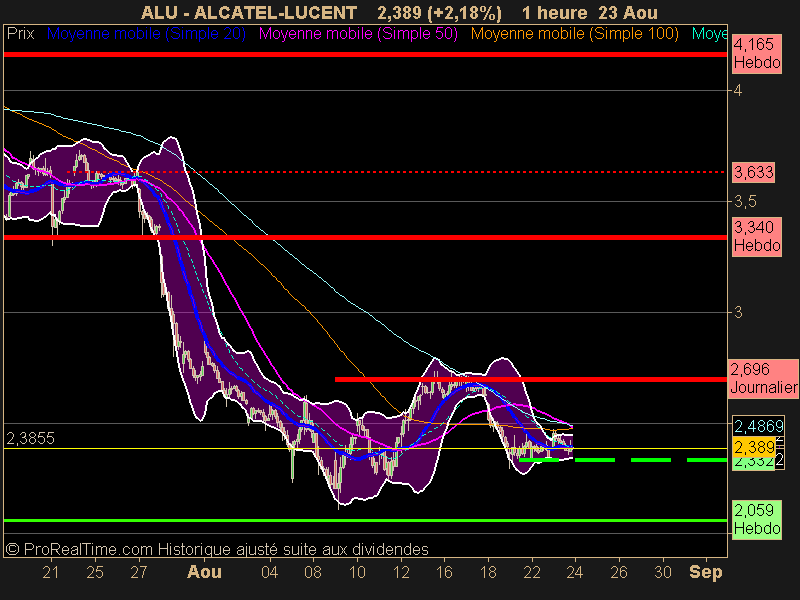
Task: Click the '3' price axis tick
Action: pyautogui.click(x=738, y=312)
